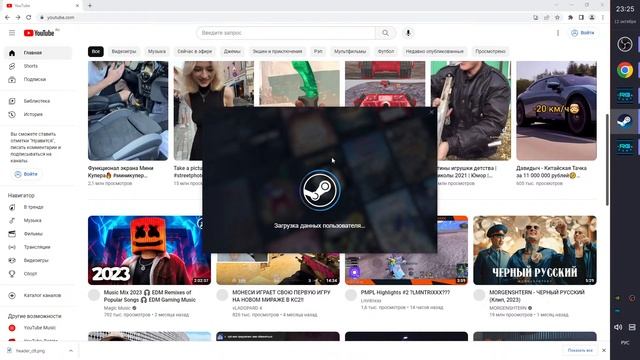Open YouTube settings three-dot menu near Войти
This screenshot has height=360, width=640.
click(x=558, y=33)
